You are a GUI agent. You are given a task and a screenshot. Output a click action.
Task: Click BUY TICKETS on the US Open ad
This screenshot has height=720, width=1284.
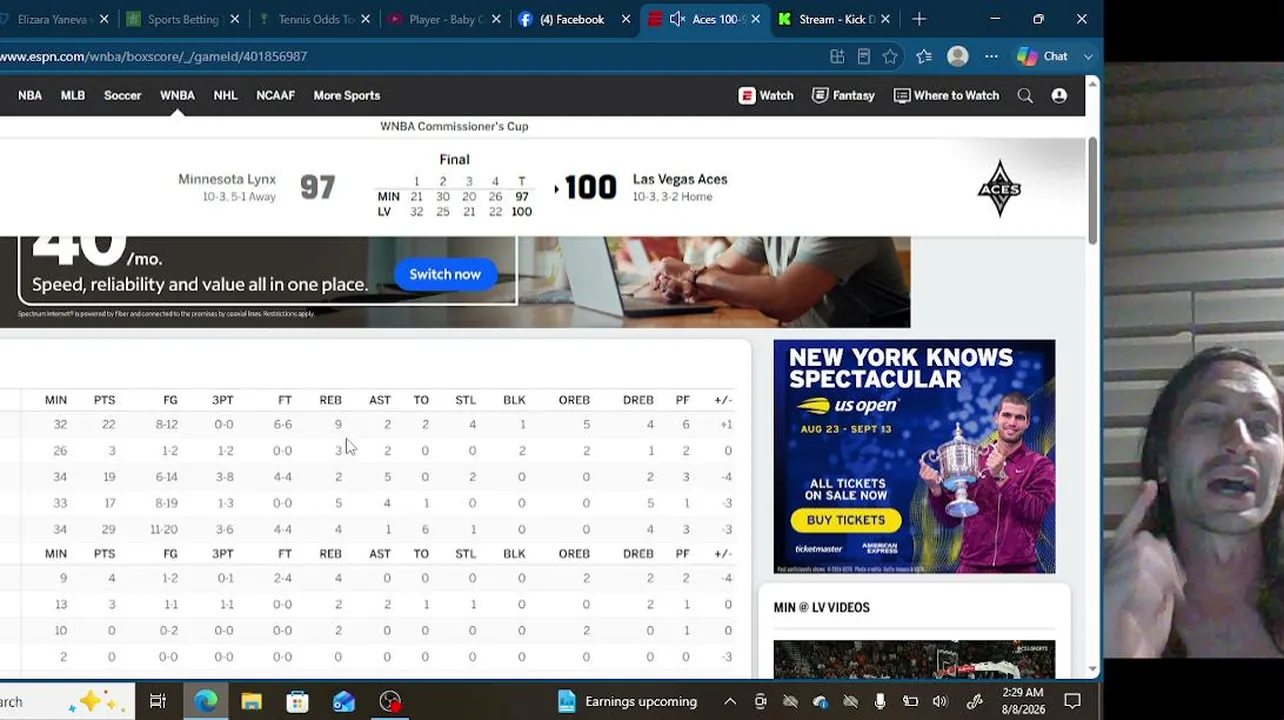coord(846,520)
